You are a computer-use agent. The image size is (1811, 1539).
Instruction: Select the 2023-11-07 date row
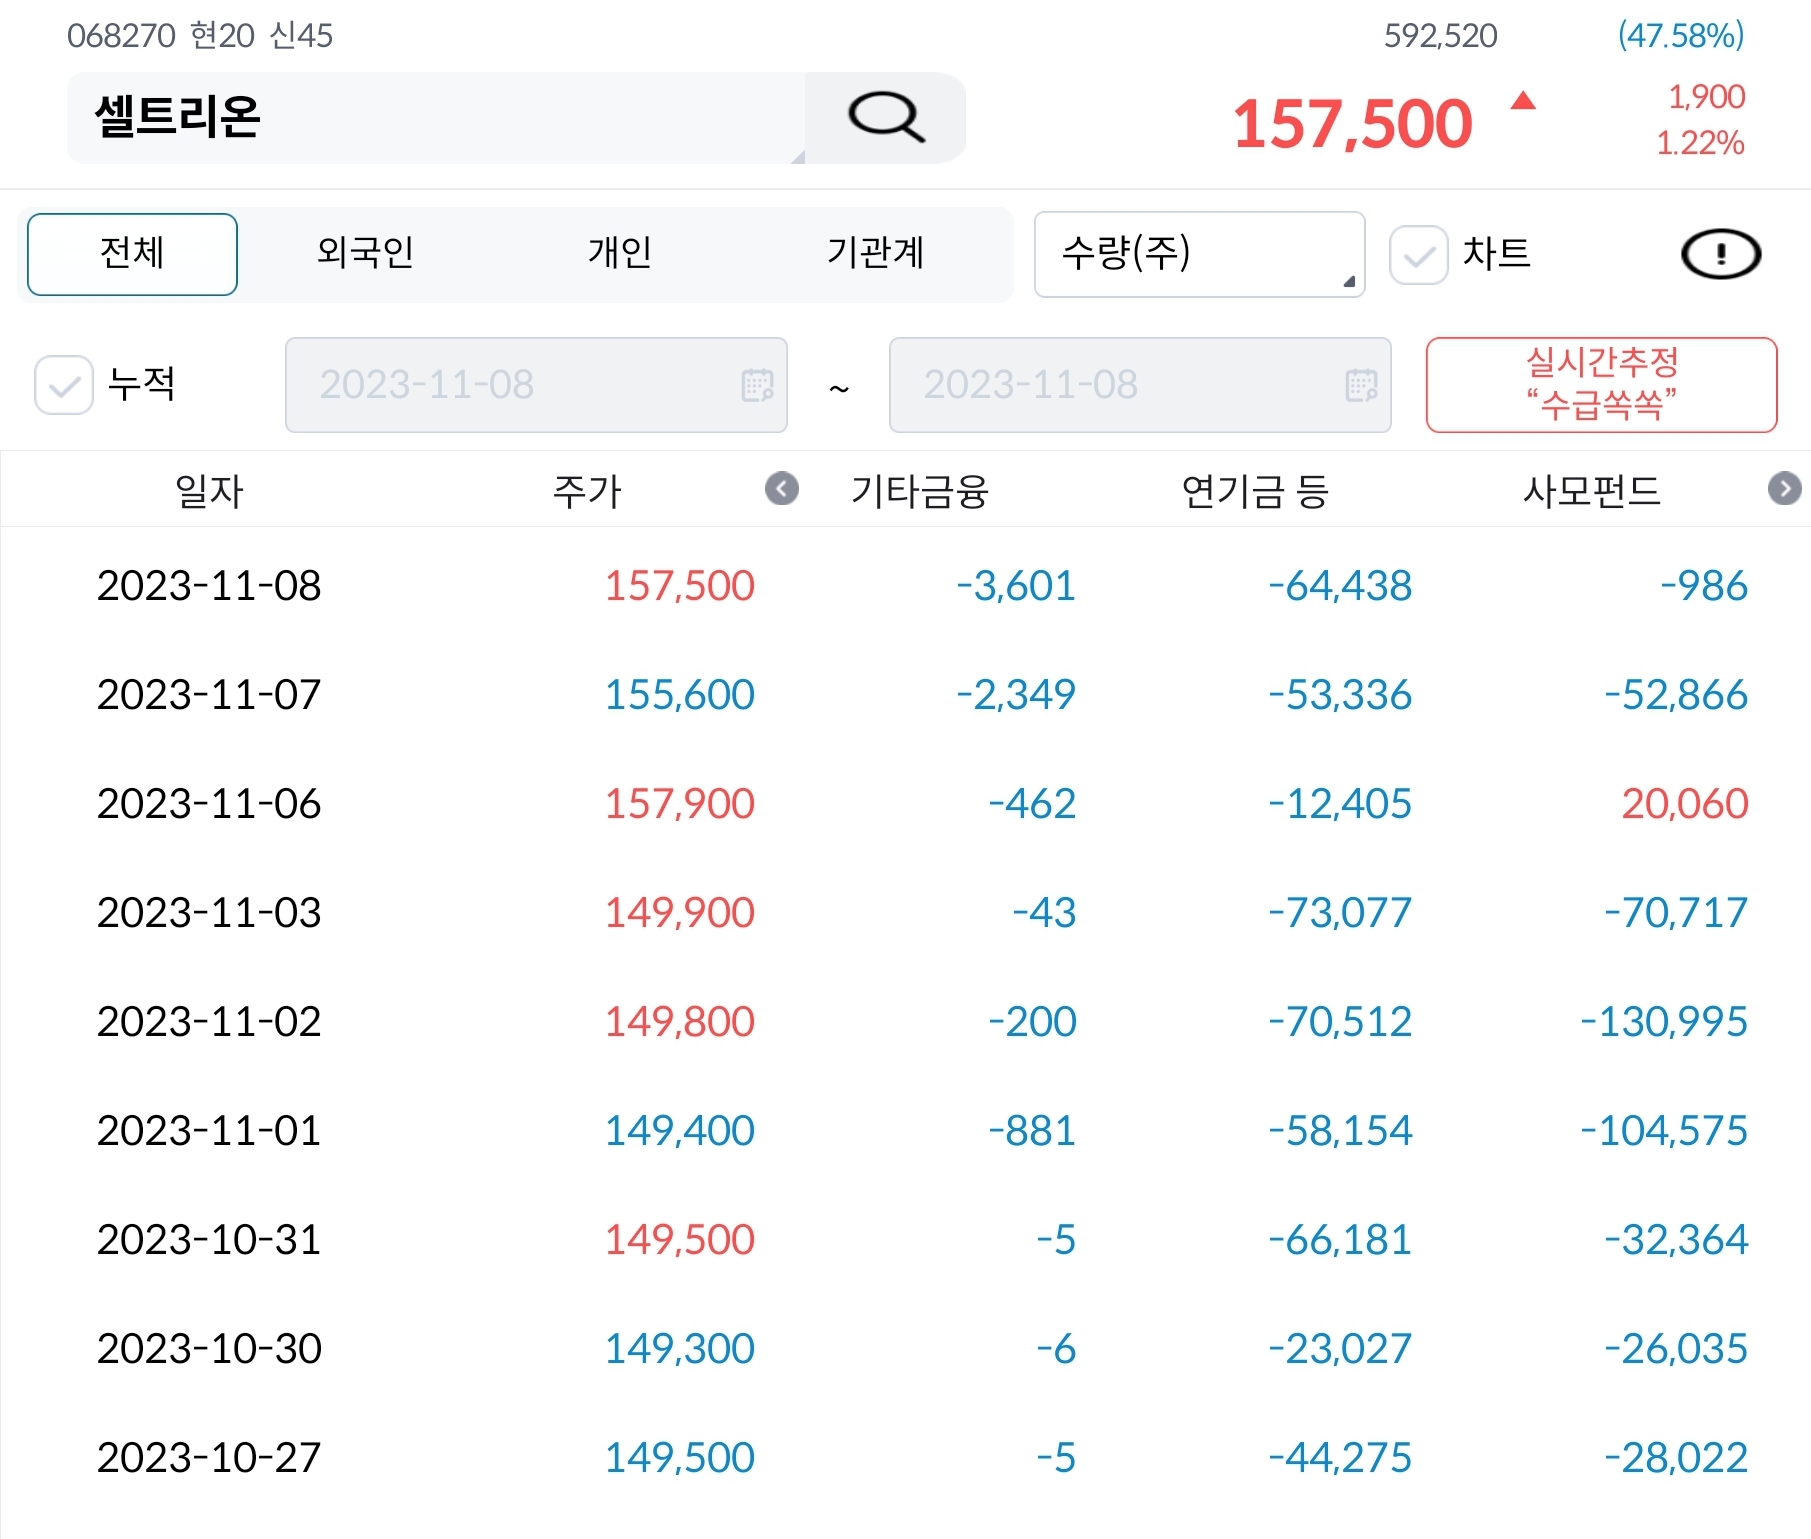[209, 695]
